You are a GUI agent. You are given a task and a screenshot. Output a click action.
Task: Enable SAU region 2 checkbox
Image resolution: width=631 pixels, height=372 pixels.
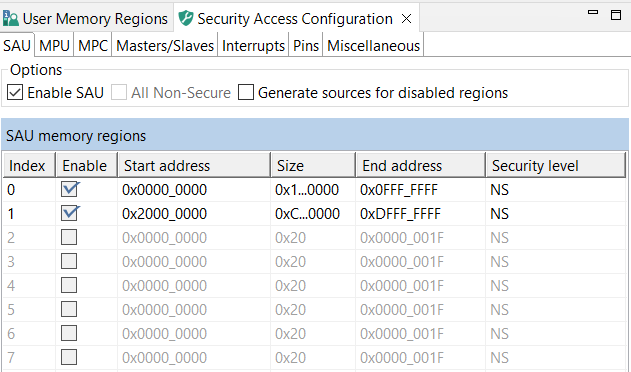(69, 237)
